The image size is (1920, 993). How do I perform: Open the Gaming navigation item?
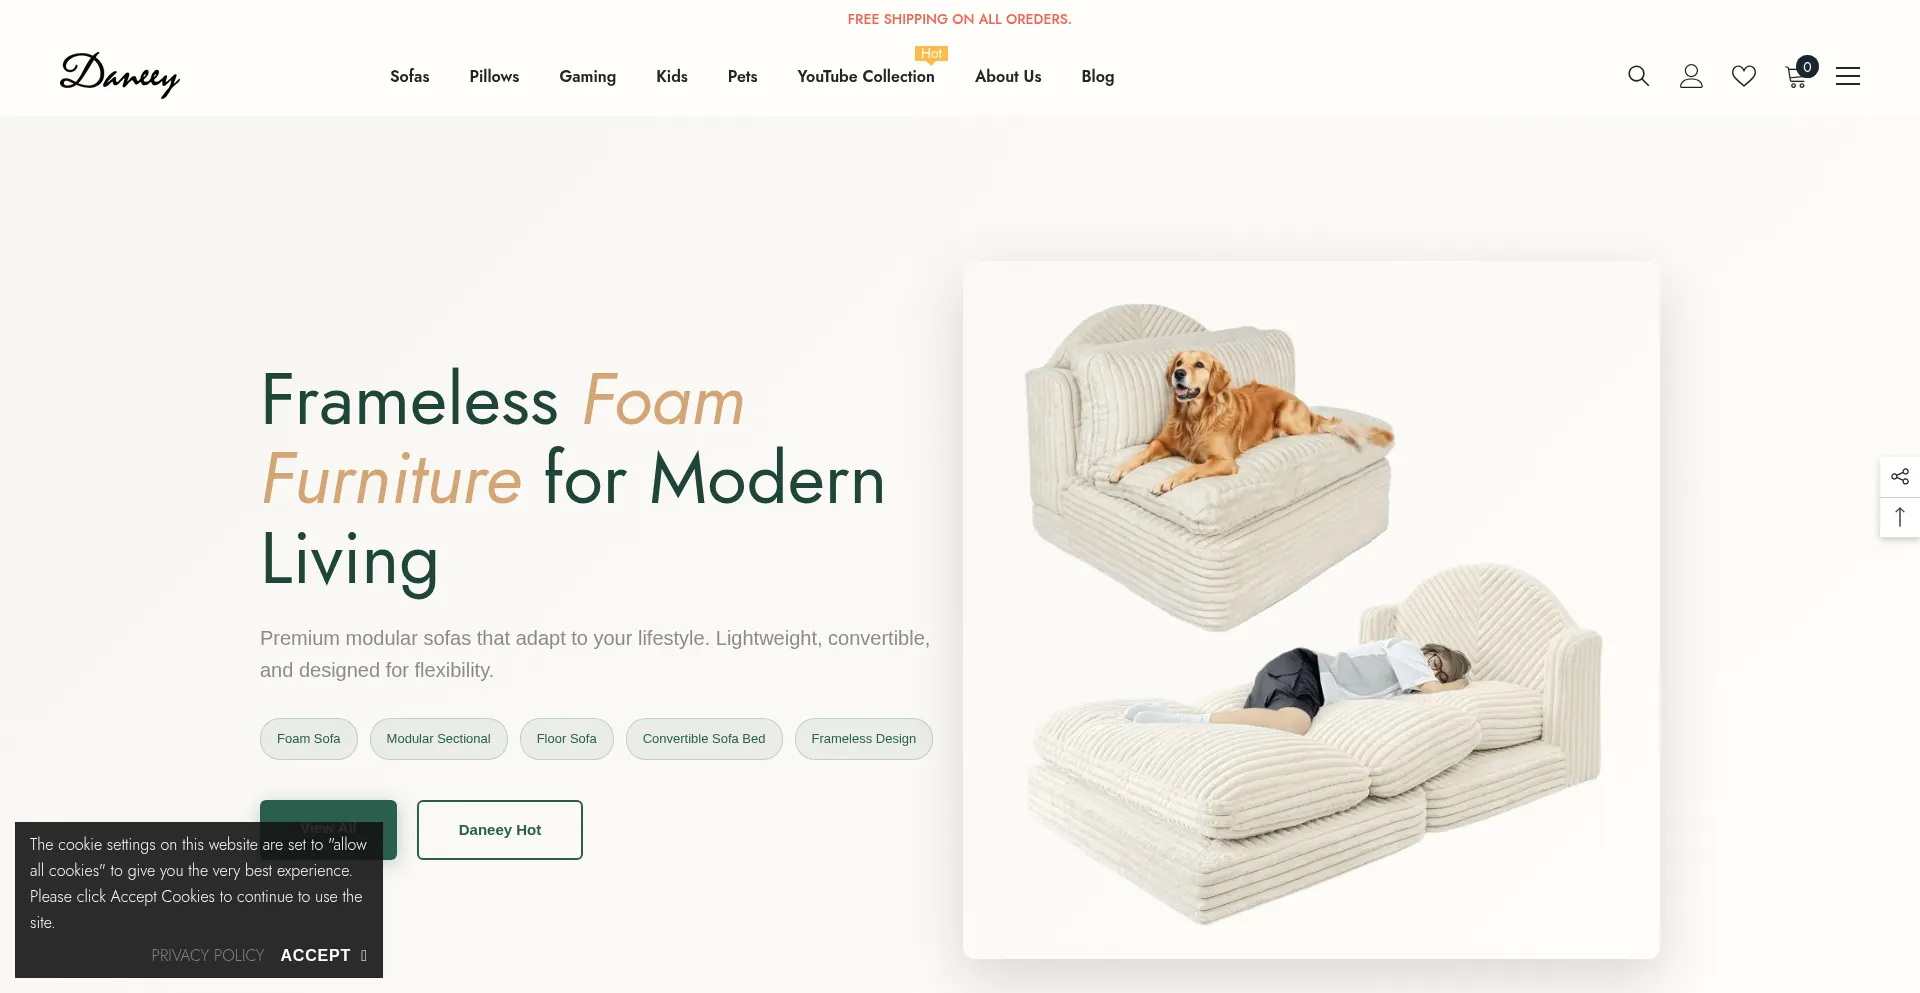(588, 76)
